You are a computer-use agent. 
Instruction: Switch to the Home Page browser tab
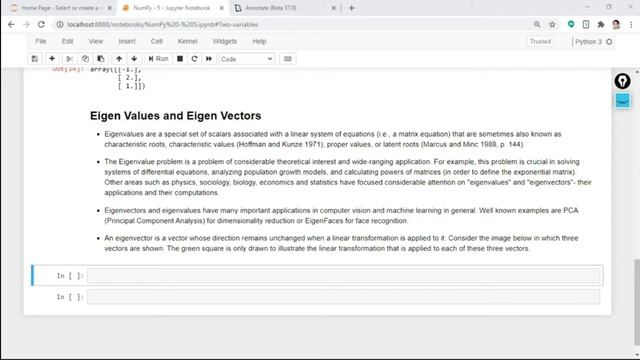pyautogui.click(x=61, y=8)
